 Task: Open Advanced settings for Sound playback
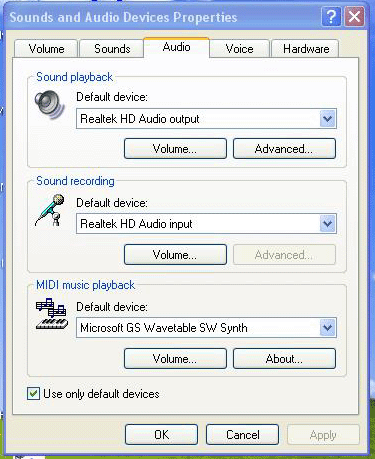pyautogui.click(x=284, y=149)
